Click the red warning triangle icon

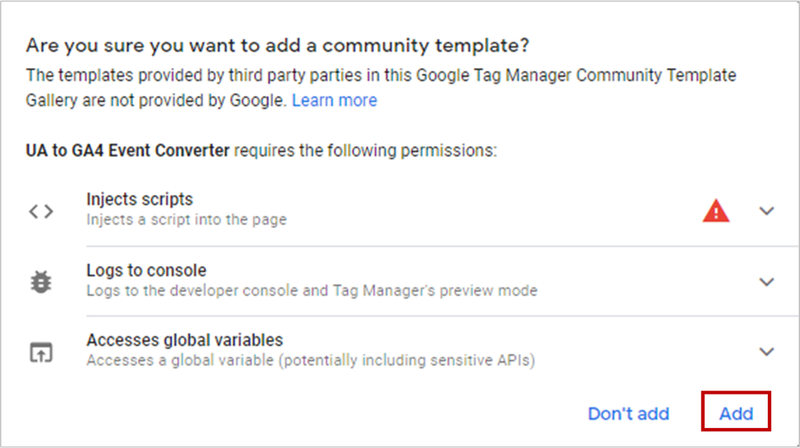716,211
